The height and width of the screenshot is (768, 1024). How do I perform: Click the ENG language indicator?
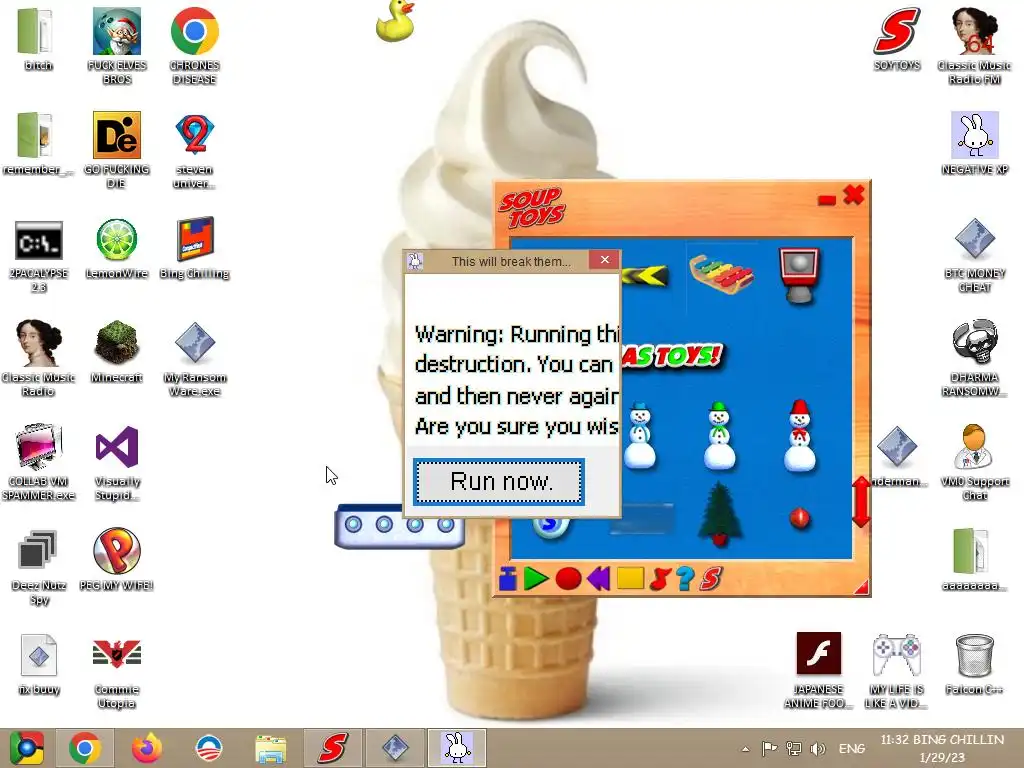852,749
